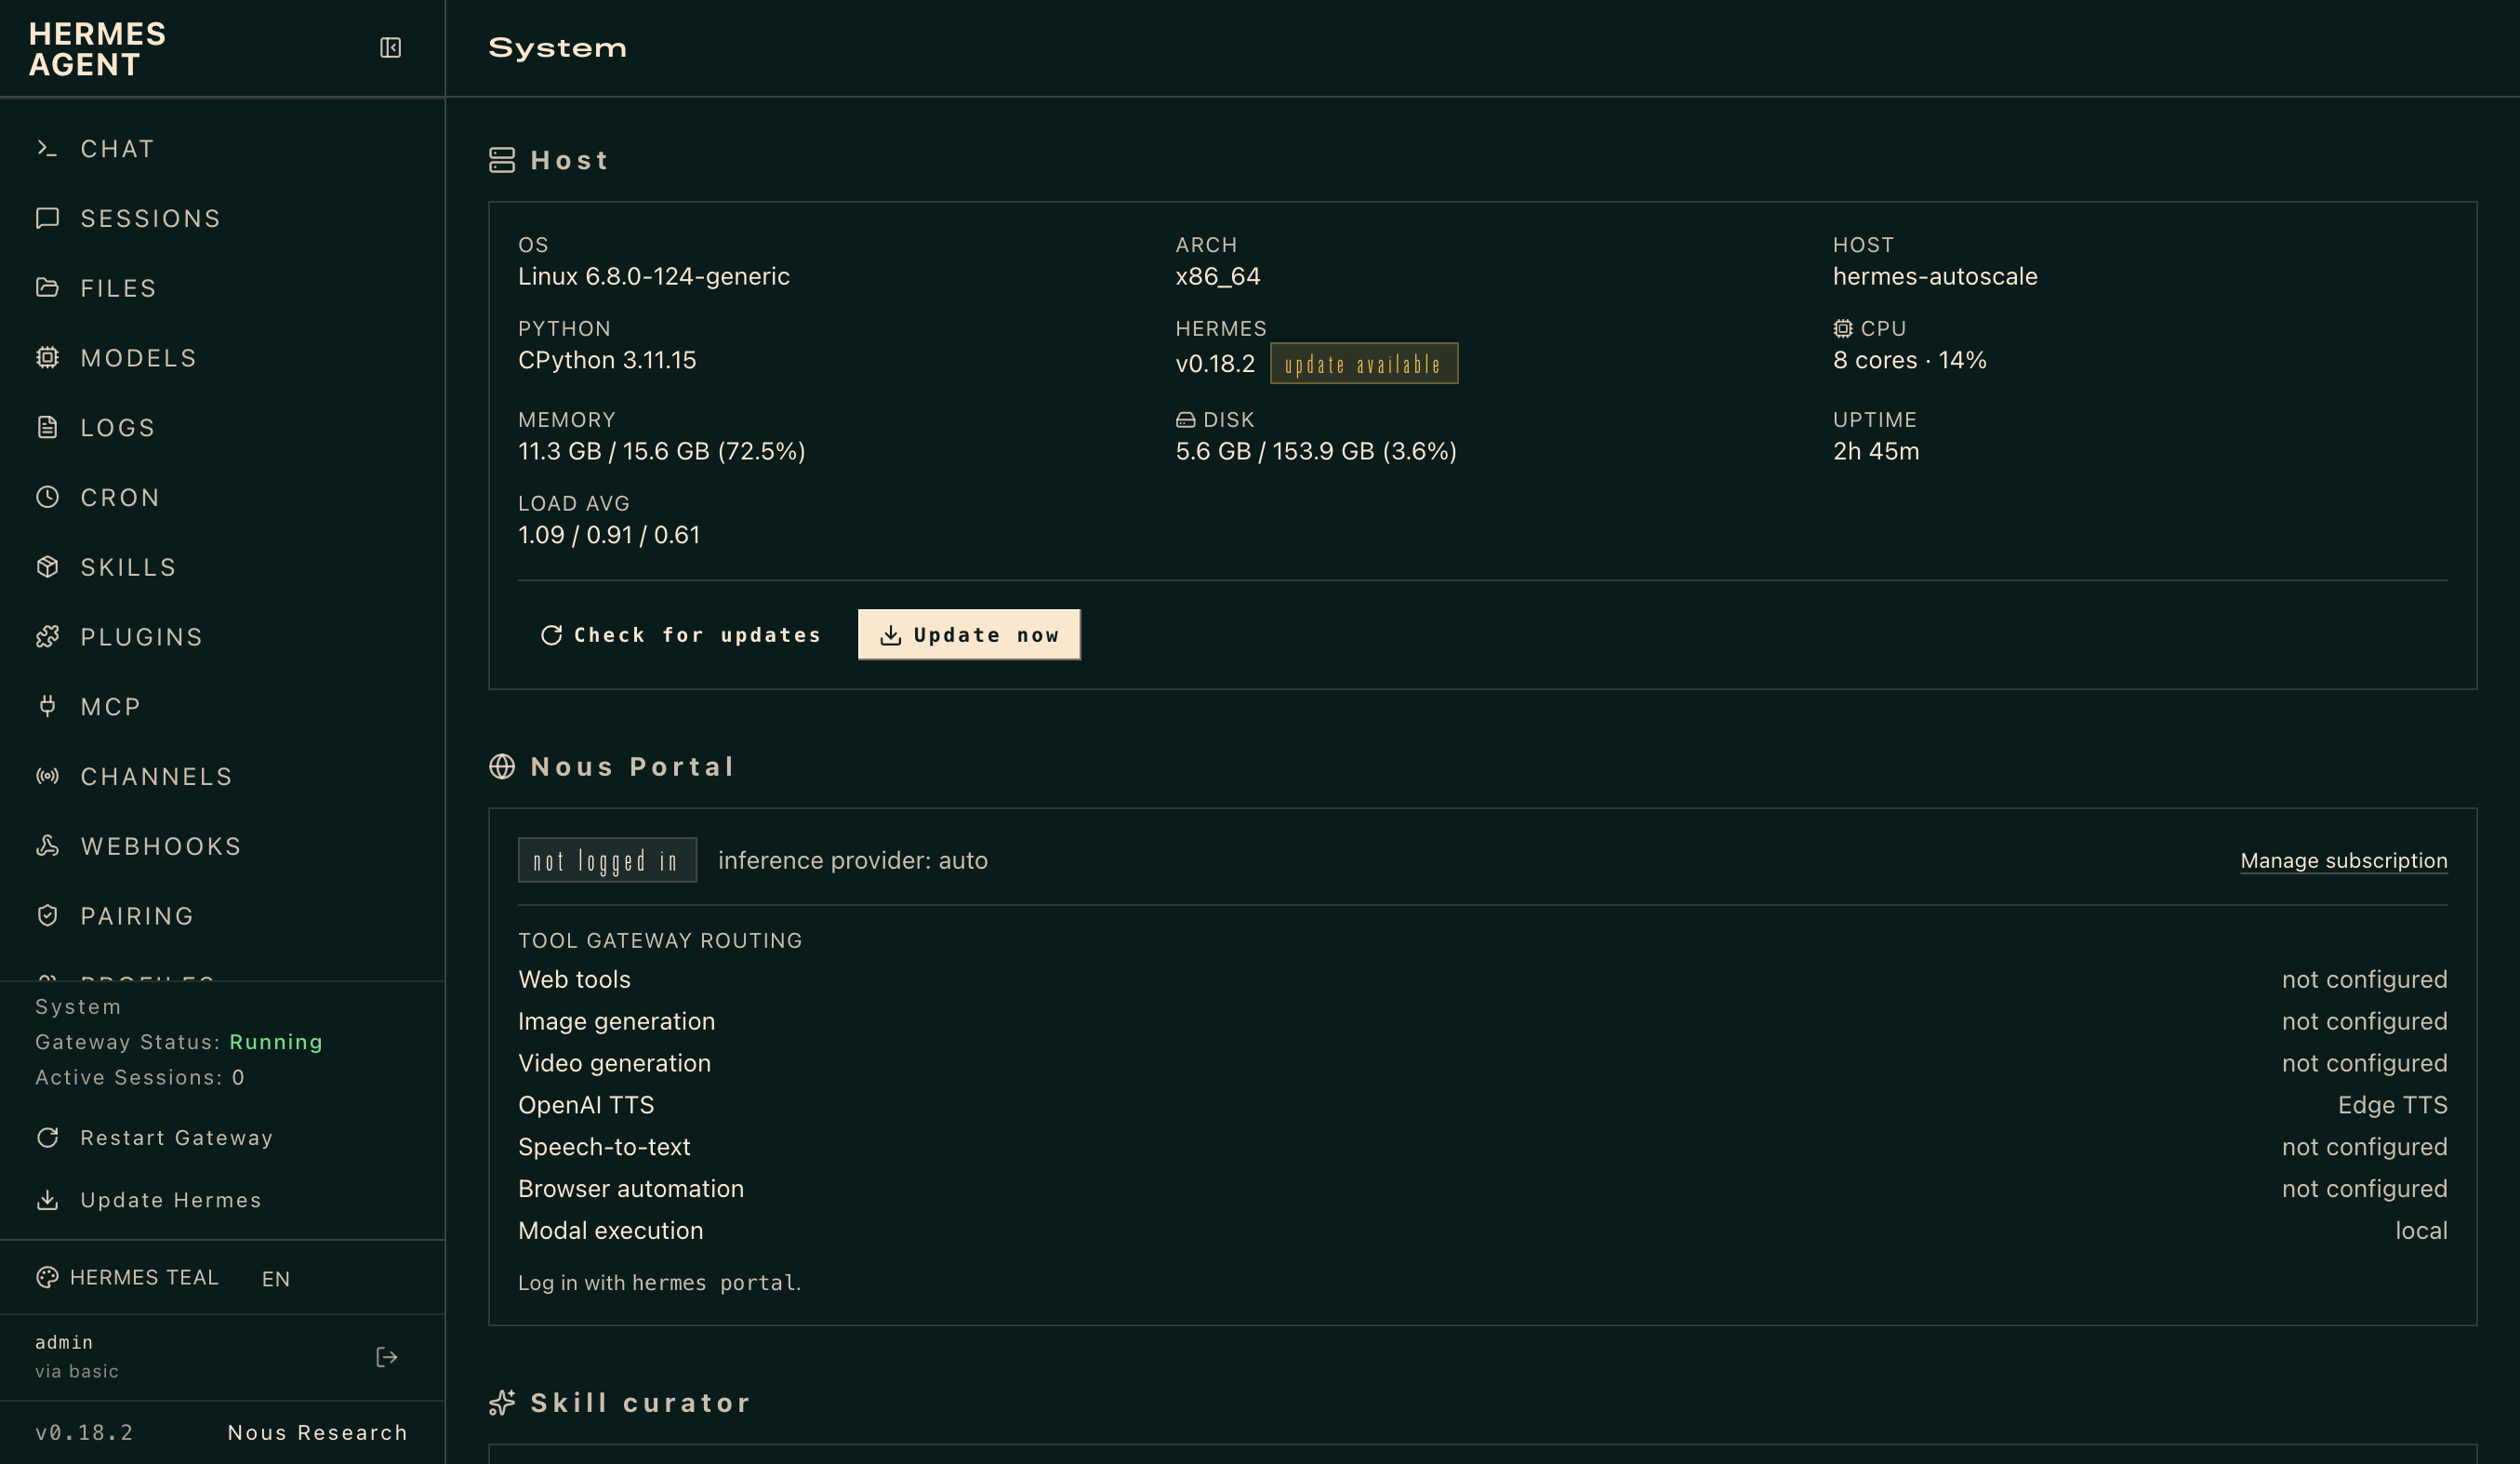View the Logs page
2520x1464 pixels.
coord(222,428)
